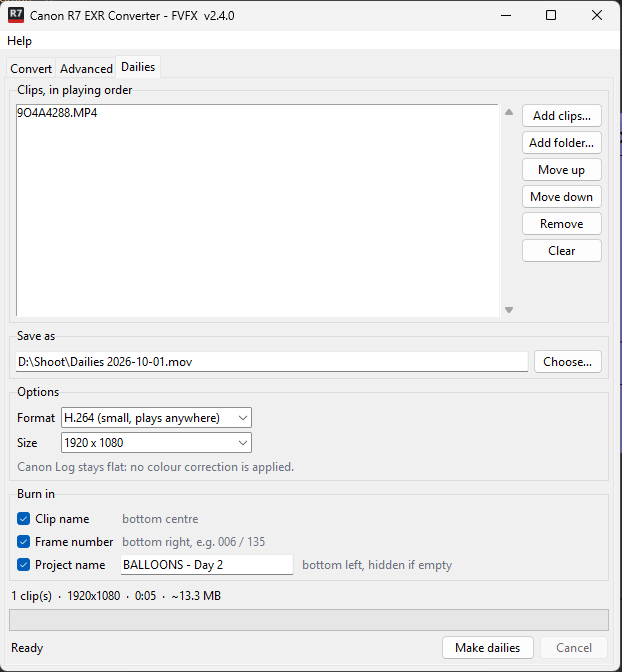The image size is (622, 672).
Task: Disable the Project name checkbox
Action: coord(24,565)
